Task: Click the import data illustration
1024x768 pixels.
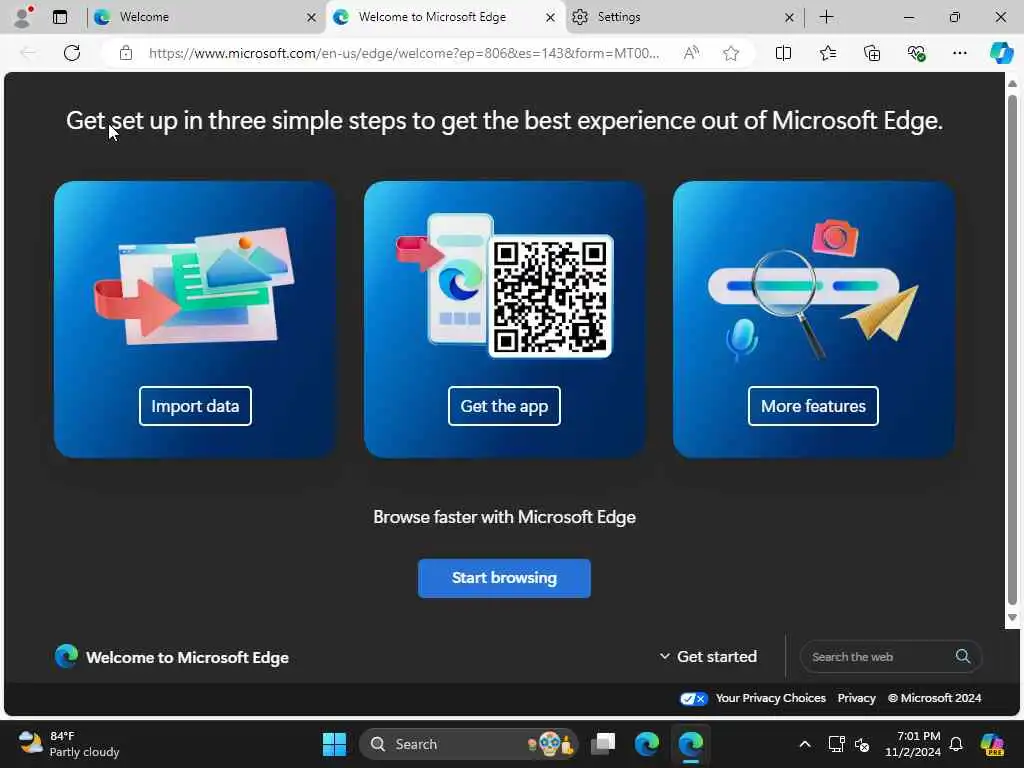Action: click(194, 285)
